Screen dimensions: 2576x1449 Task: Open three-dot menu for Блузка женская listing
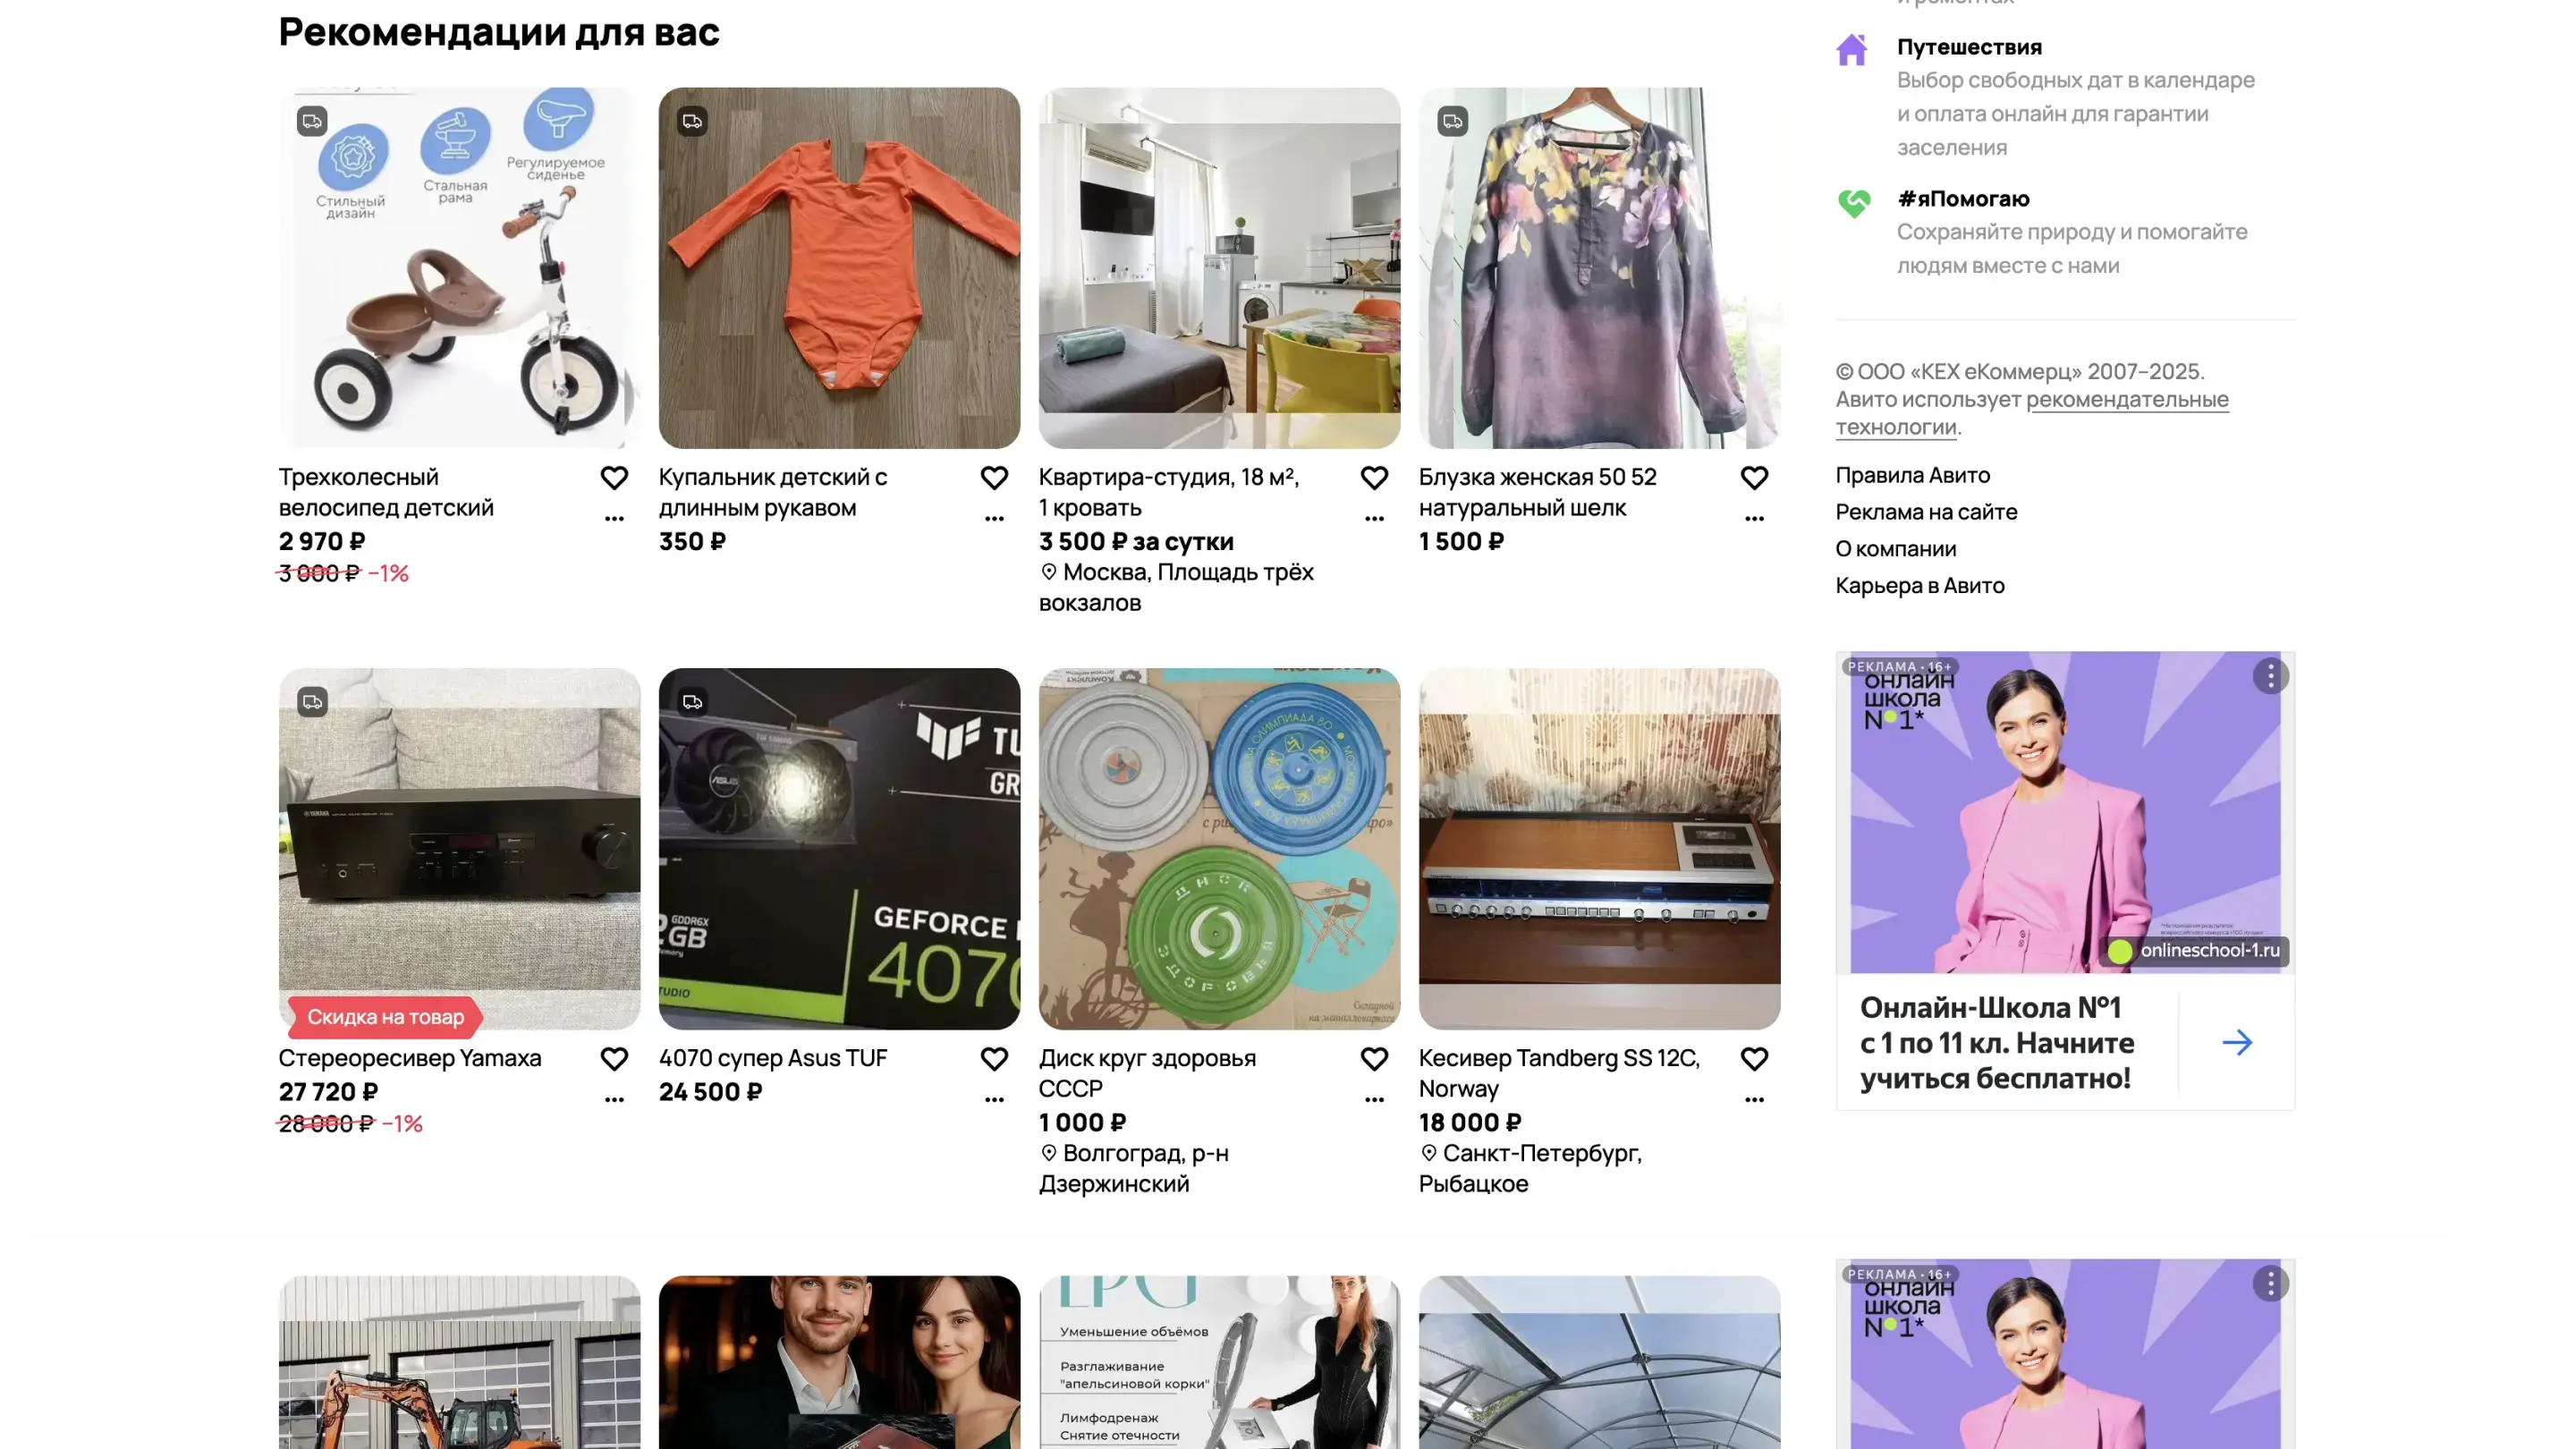1754,519
